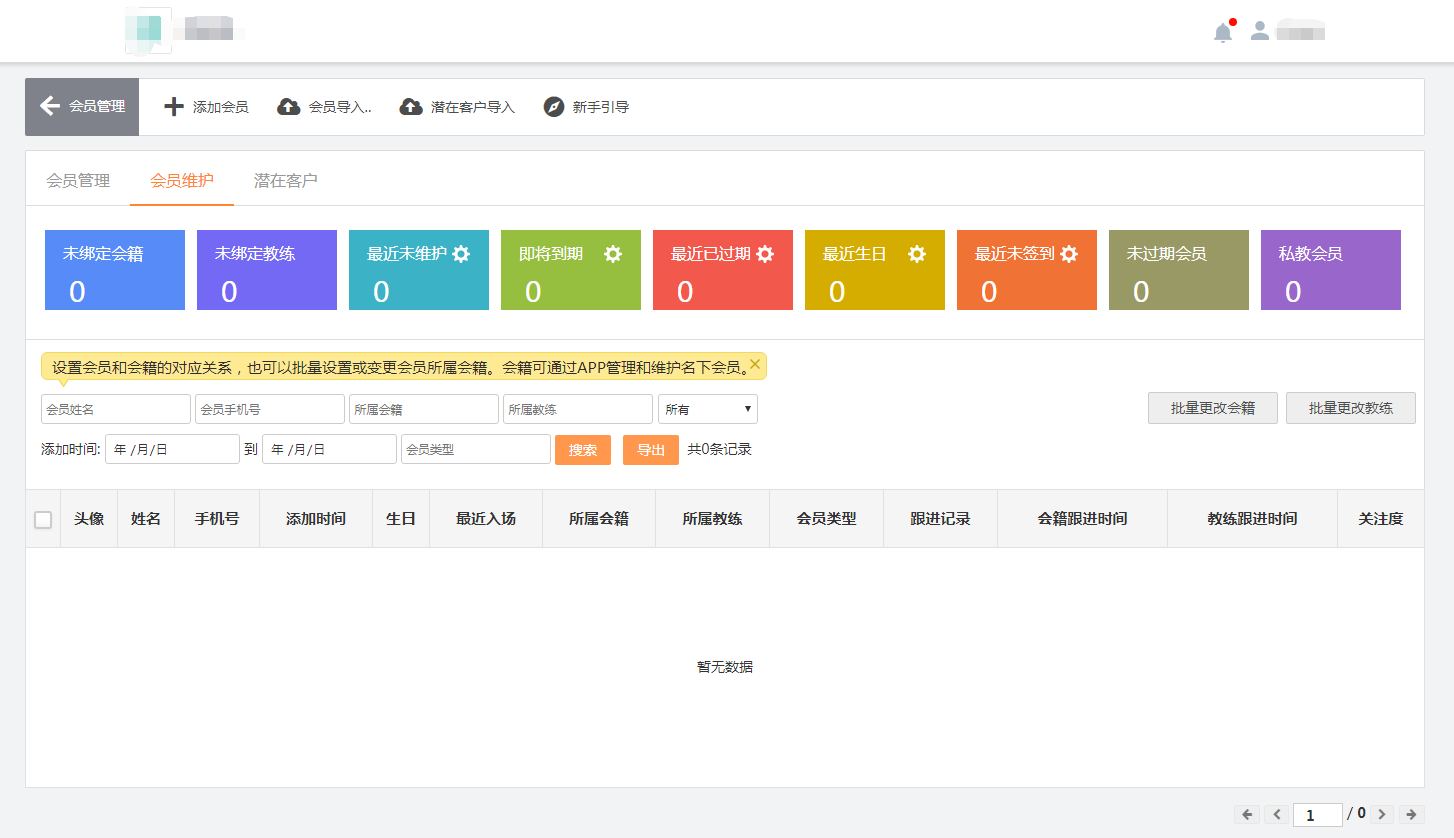Click the 导出 export button

tap(650, 450)
